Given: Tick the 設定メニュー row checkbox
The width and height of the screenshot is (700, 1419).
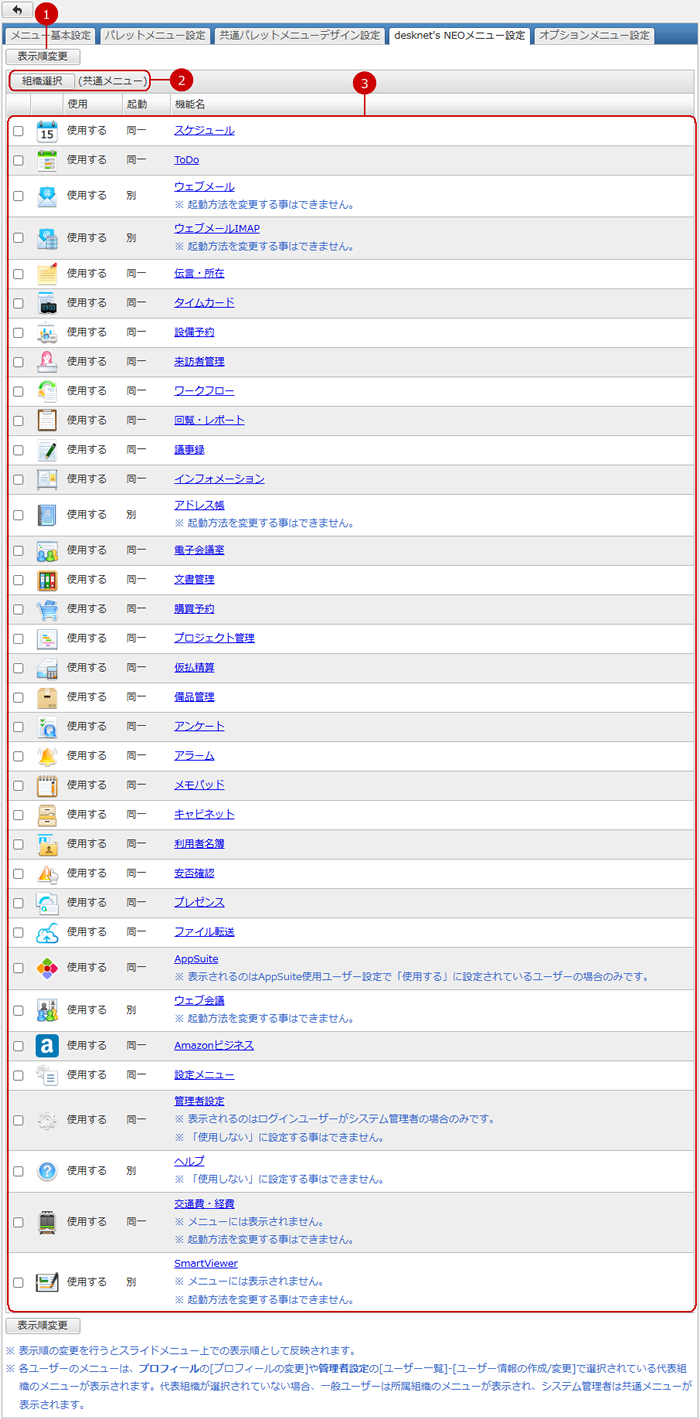Looking at the screenshot, I should point(18,1076).
